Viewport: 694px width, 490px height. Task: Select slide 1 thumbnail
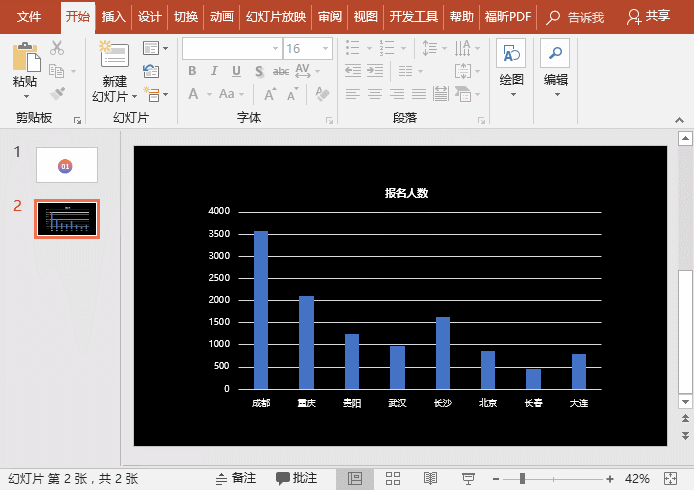click(67, 165)
